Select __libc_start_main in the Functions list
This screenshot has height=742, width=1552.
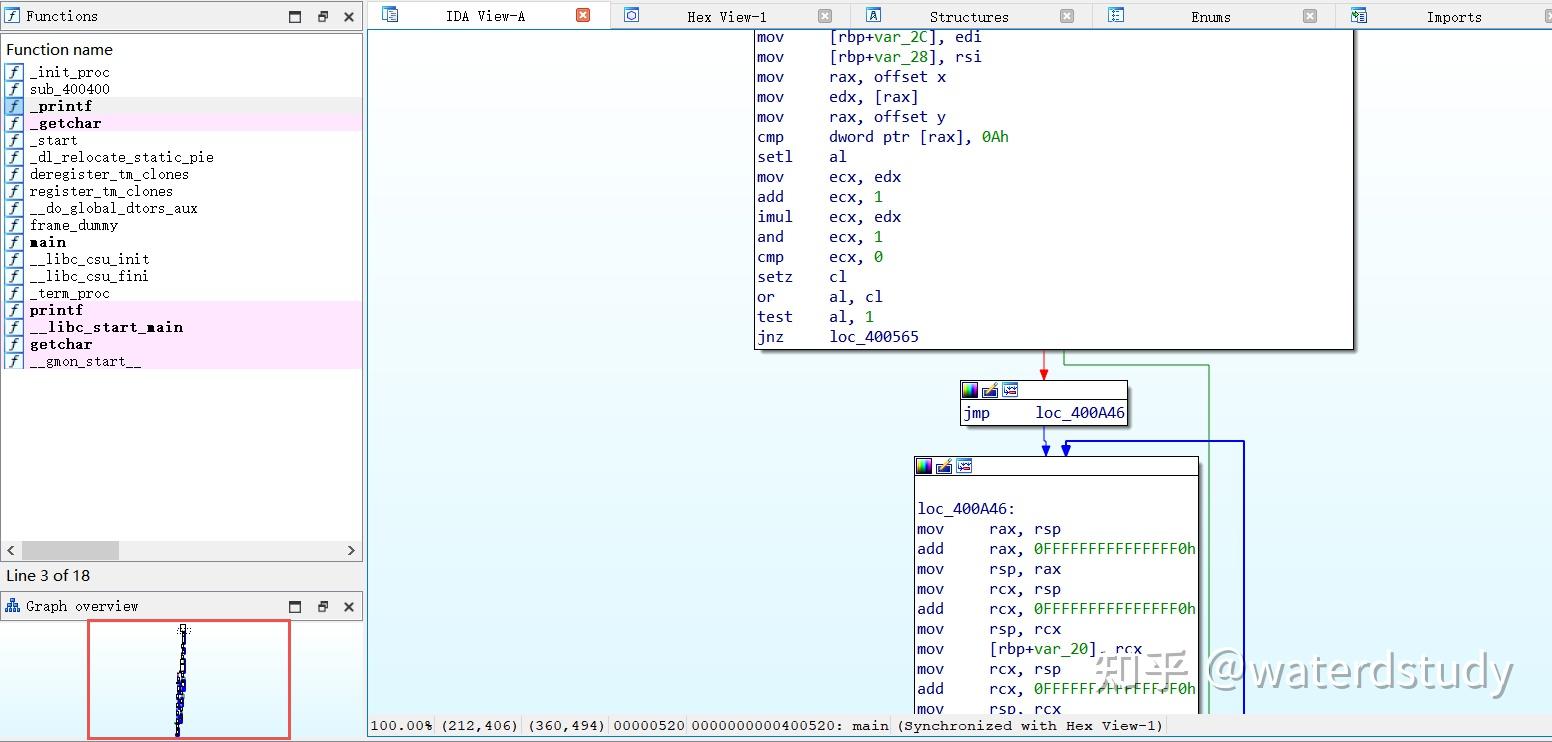click(x=106, y=327)
